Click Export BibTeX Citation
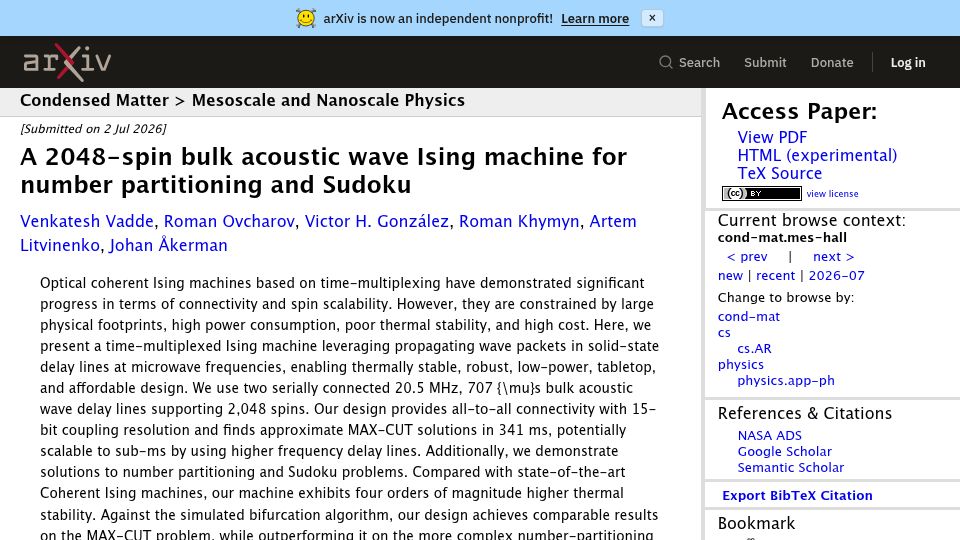Viewport: 960px width, 540px height. [797, 495]
